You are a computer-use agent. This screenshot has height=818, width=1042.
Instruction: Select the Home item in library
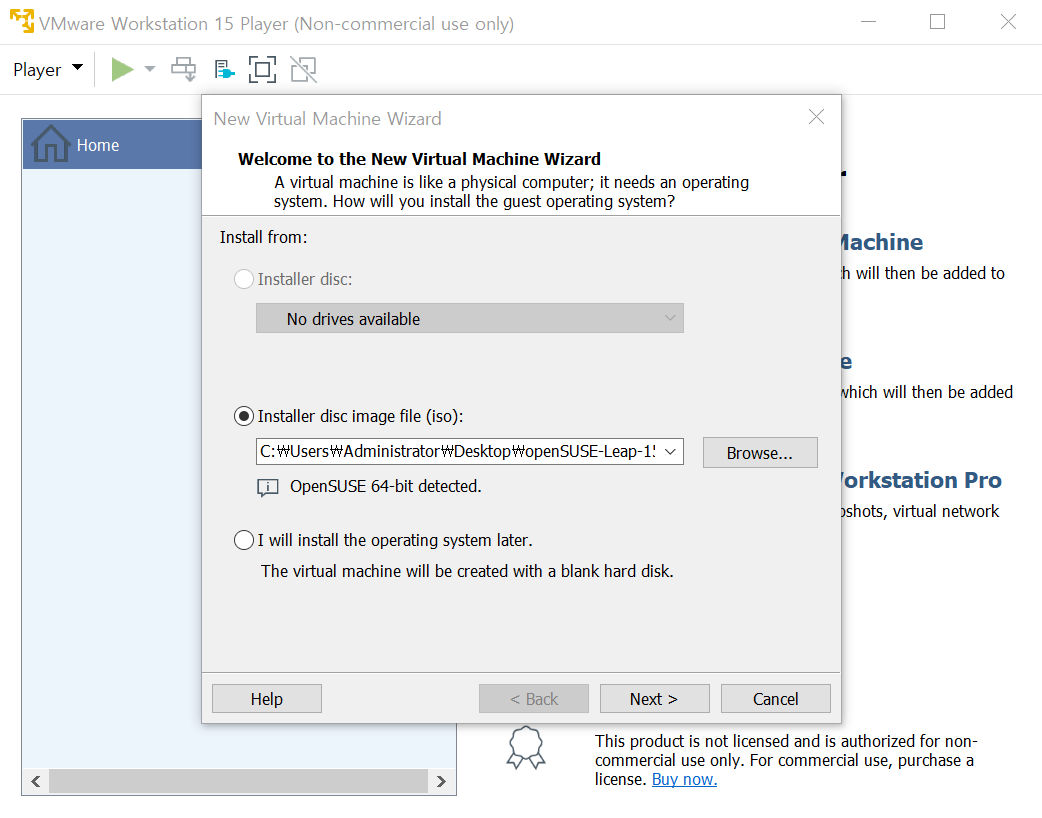112,145
